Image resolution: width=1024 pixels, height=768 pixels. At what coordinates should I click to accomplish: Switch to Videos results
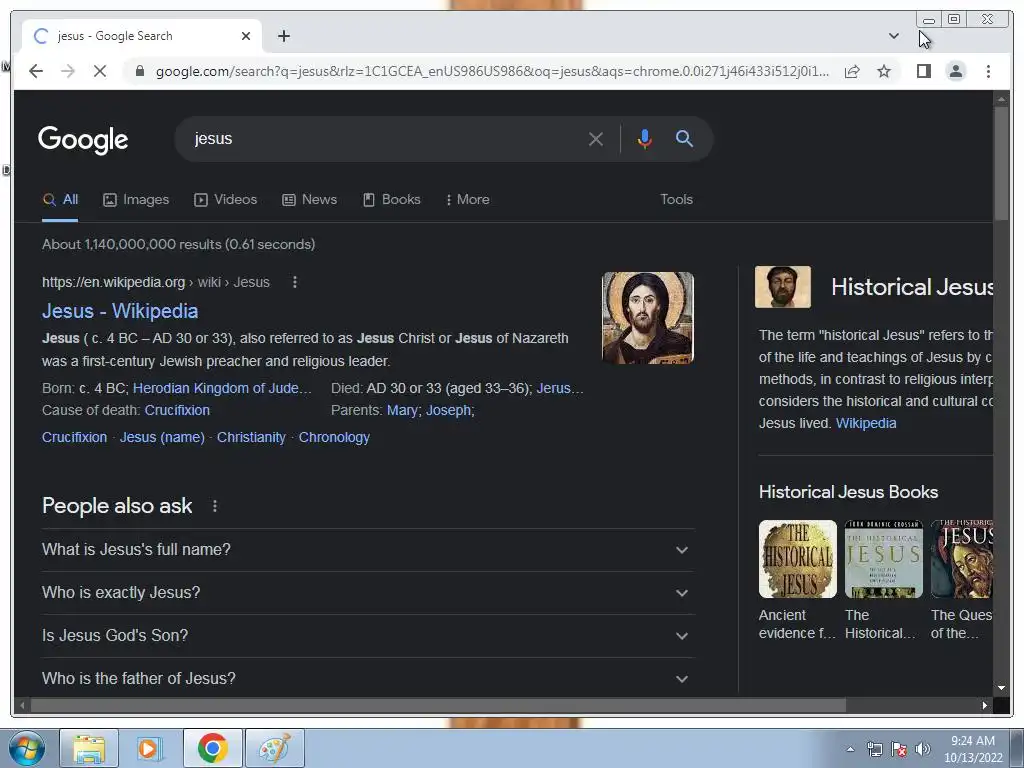pyautogui.click(x=225, y=200)
